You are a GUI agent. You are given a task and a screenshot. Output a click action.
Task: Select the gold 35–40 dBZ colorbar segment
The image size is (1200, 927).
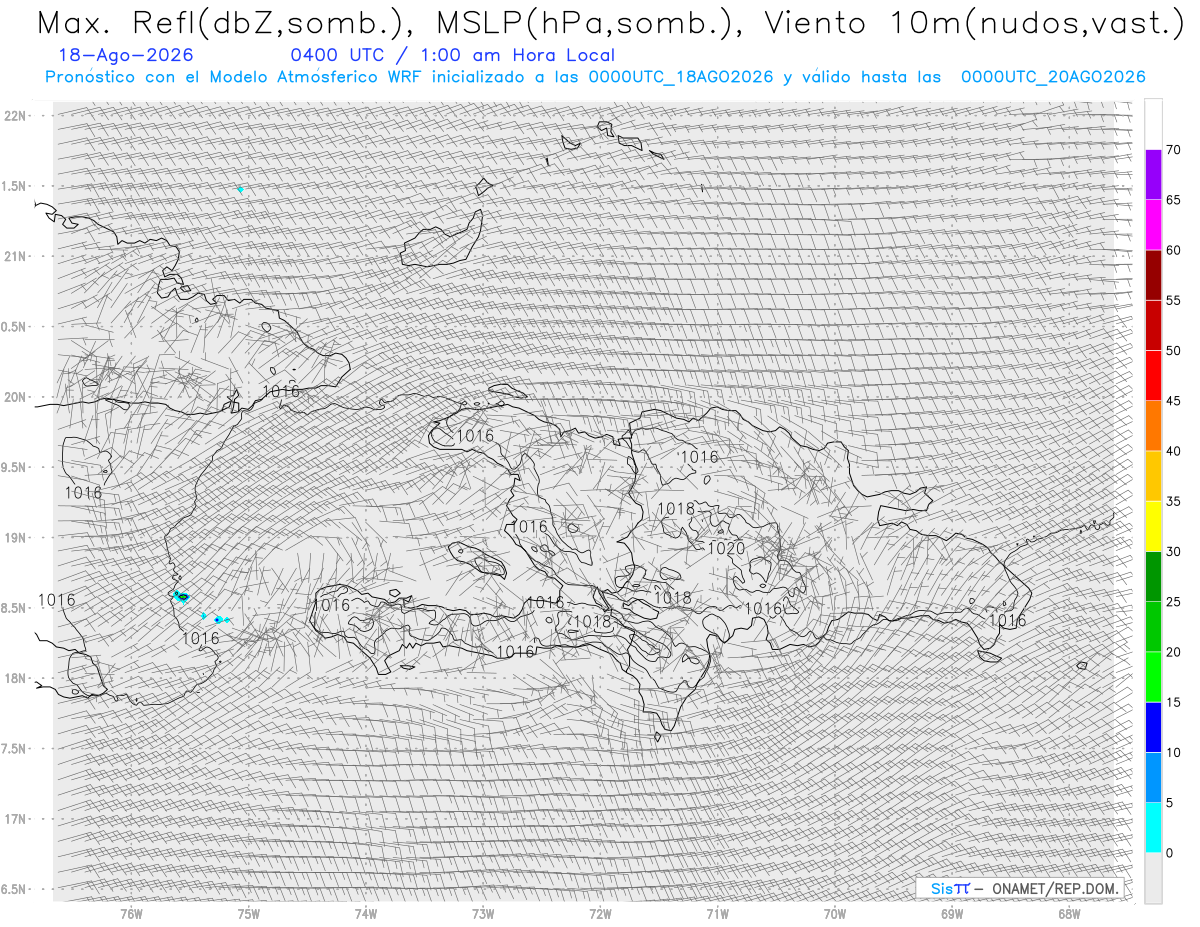click(x=1153, y=476)
